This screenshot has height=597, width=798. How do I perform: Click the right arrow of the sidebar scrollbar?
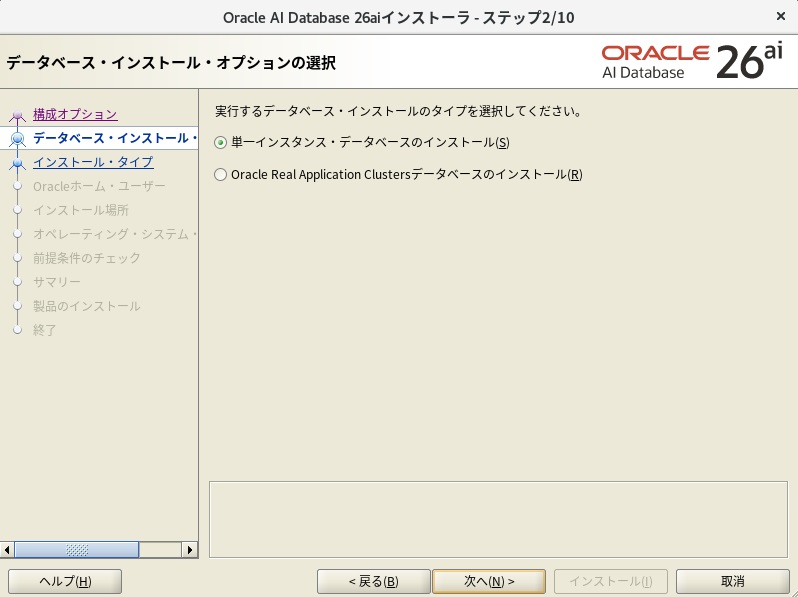pos(190,550)
